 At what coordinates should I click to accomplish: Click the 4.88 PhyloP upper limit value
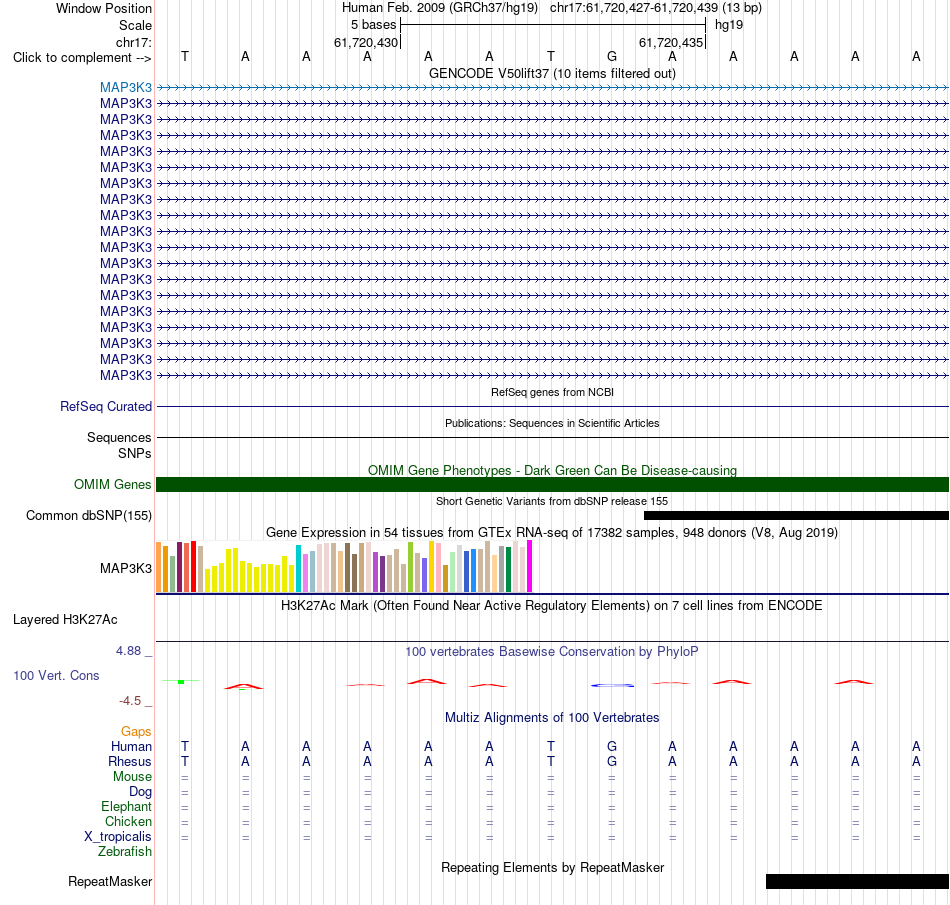pyautogui.click(x=128, y=651)
